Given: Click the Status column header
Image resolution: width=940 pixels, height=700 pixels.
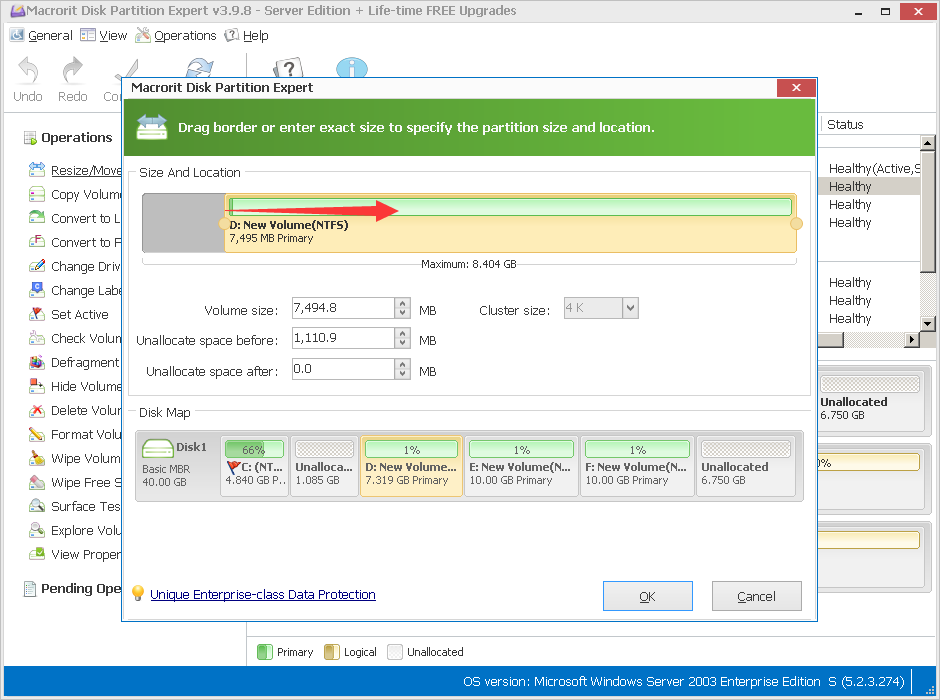Looking at the screenshot, I should tap(845, 125).
